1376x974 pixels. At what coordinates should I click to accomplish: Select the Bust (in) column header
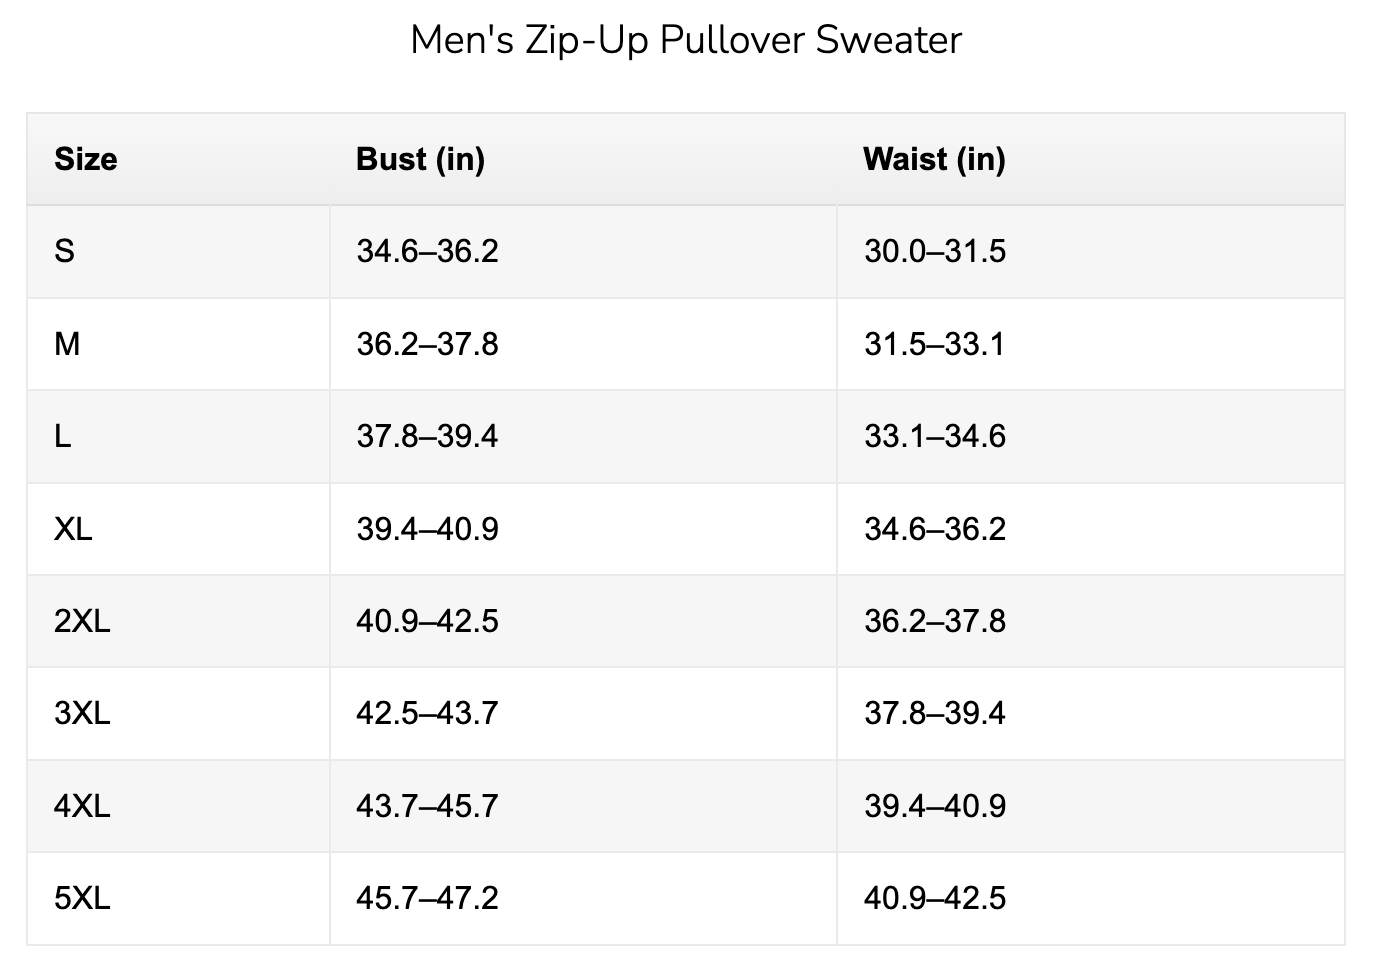pyautogui.click(x=420, y=159)
